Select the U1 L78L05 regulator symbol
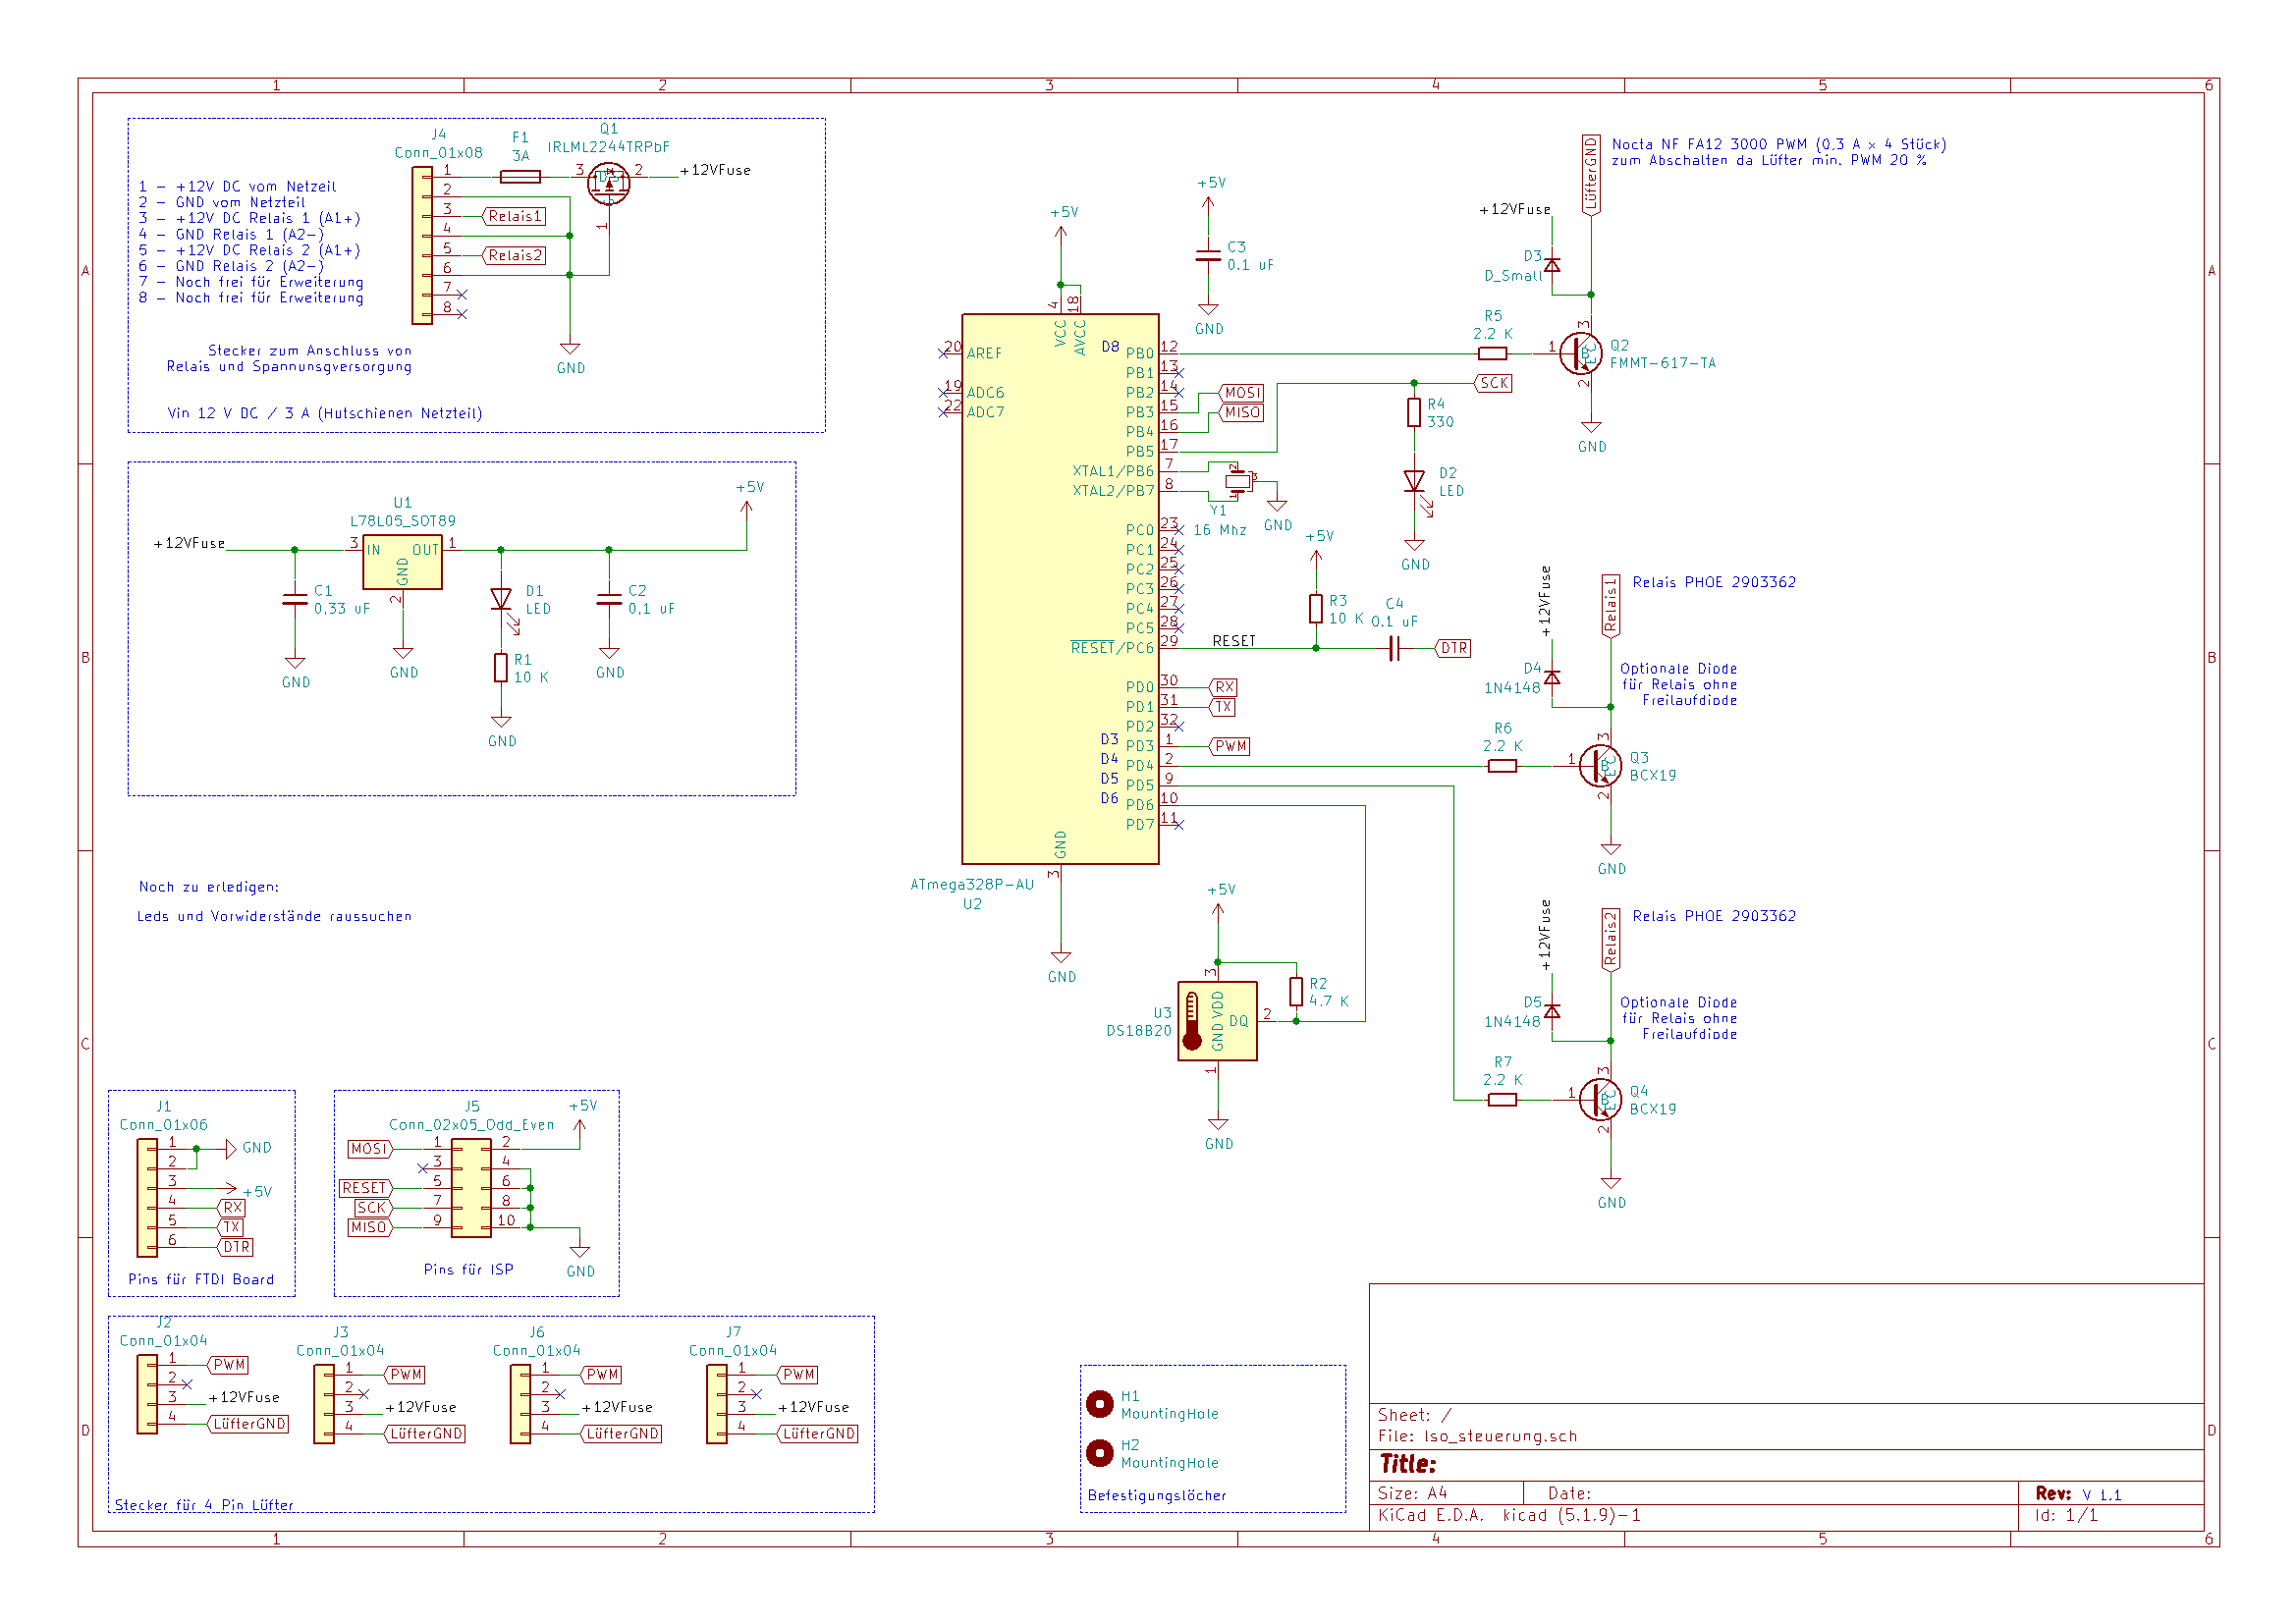This screenshot has width=2296, height=1623. pyautogui.click(x=402, y=561)
